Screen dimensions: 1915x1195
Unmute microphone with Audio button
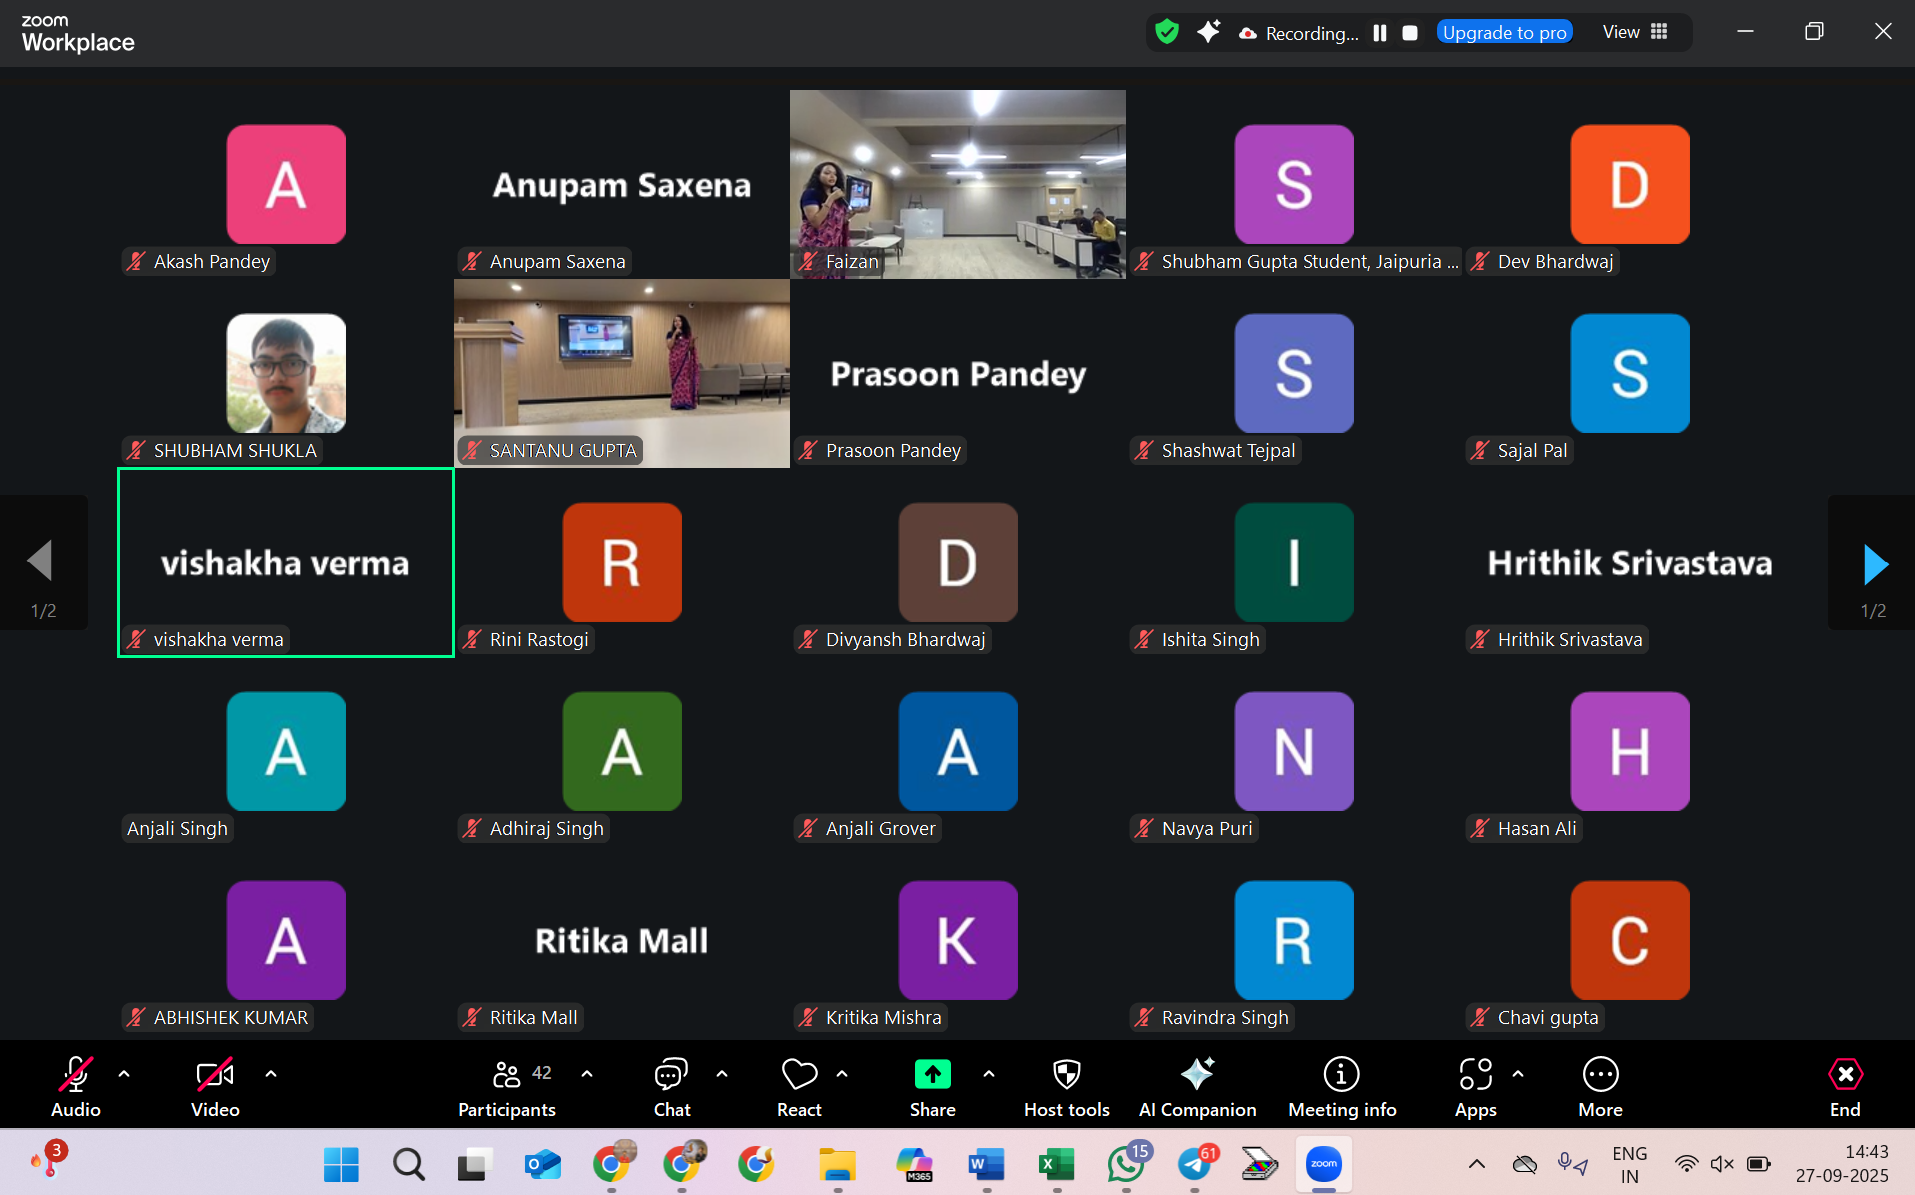pos(76,1075)
